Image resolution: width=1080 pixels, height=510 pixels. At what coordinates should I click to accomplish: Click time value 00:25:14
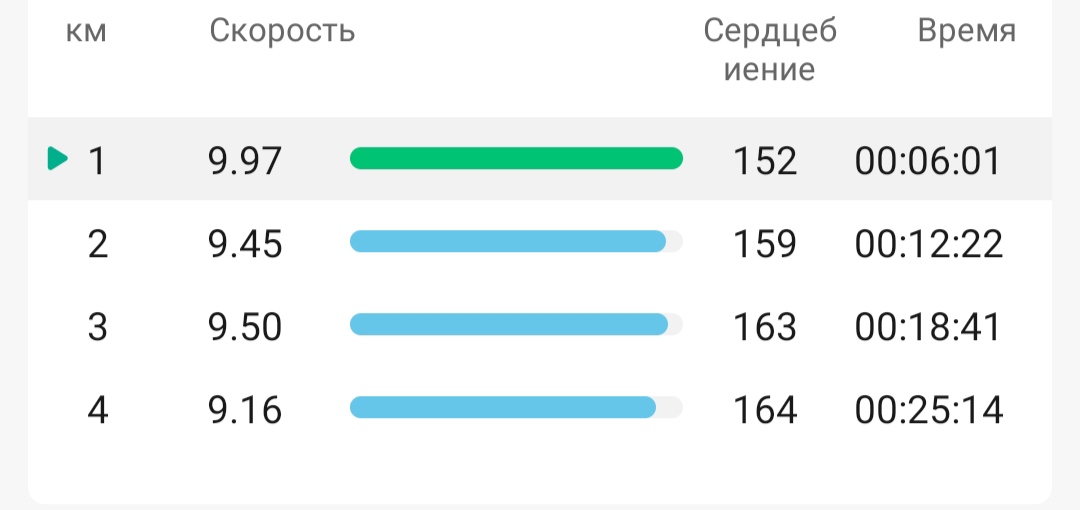pos(929,410)
